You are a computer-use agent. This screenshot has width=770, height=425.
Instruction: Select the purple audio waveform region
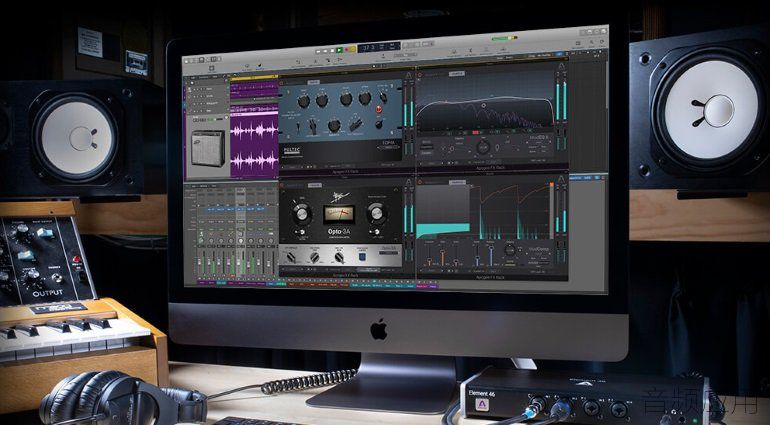tap(254, 146)
